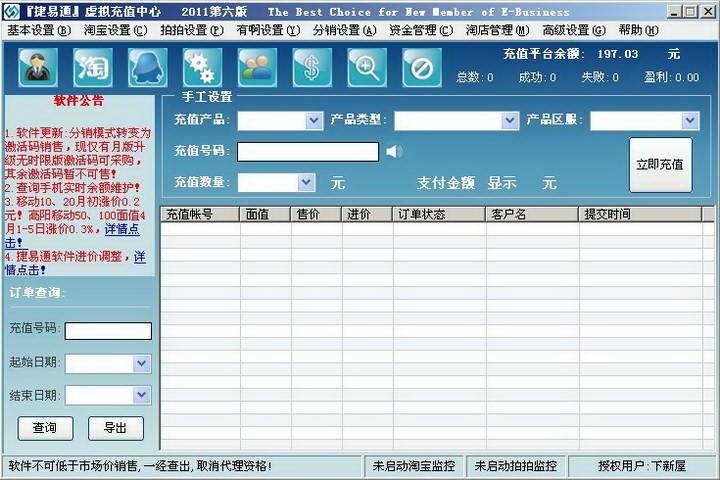720x480 pixels.
Task: Open the 淘宝设置(C) menu
Action: click(x=115, y=30)
